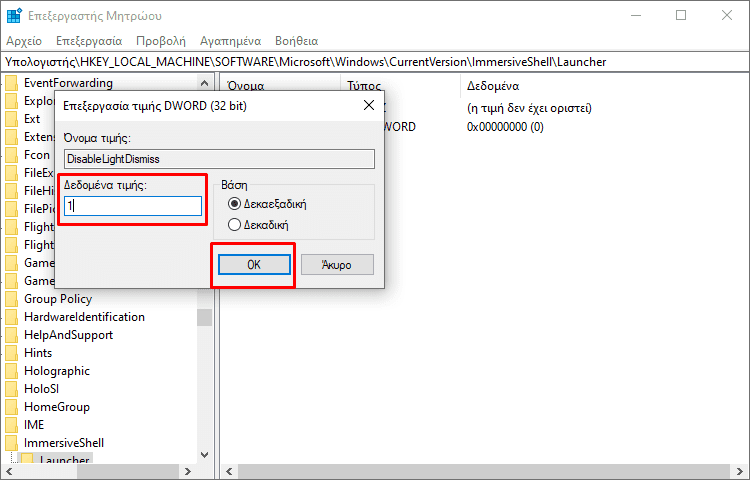Screen dimensions: 750x480
Task: Open the Βοήθεια menu
Action: pos(297,41)
